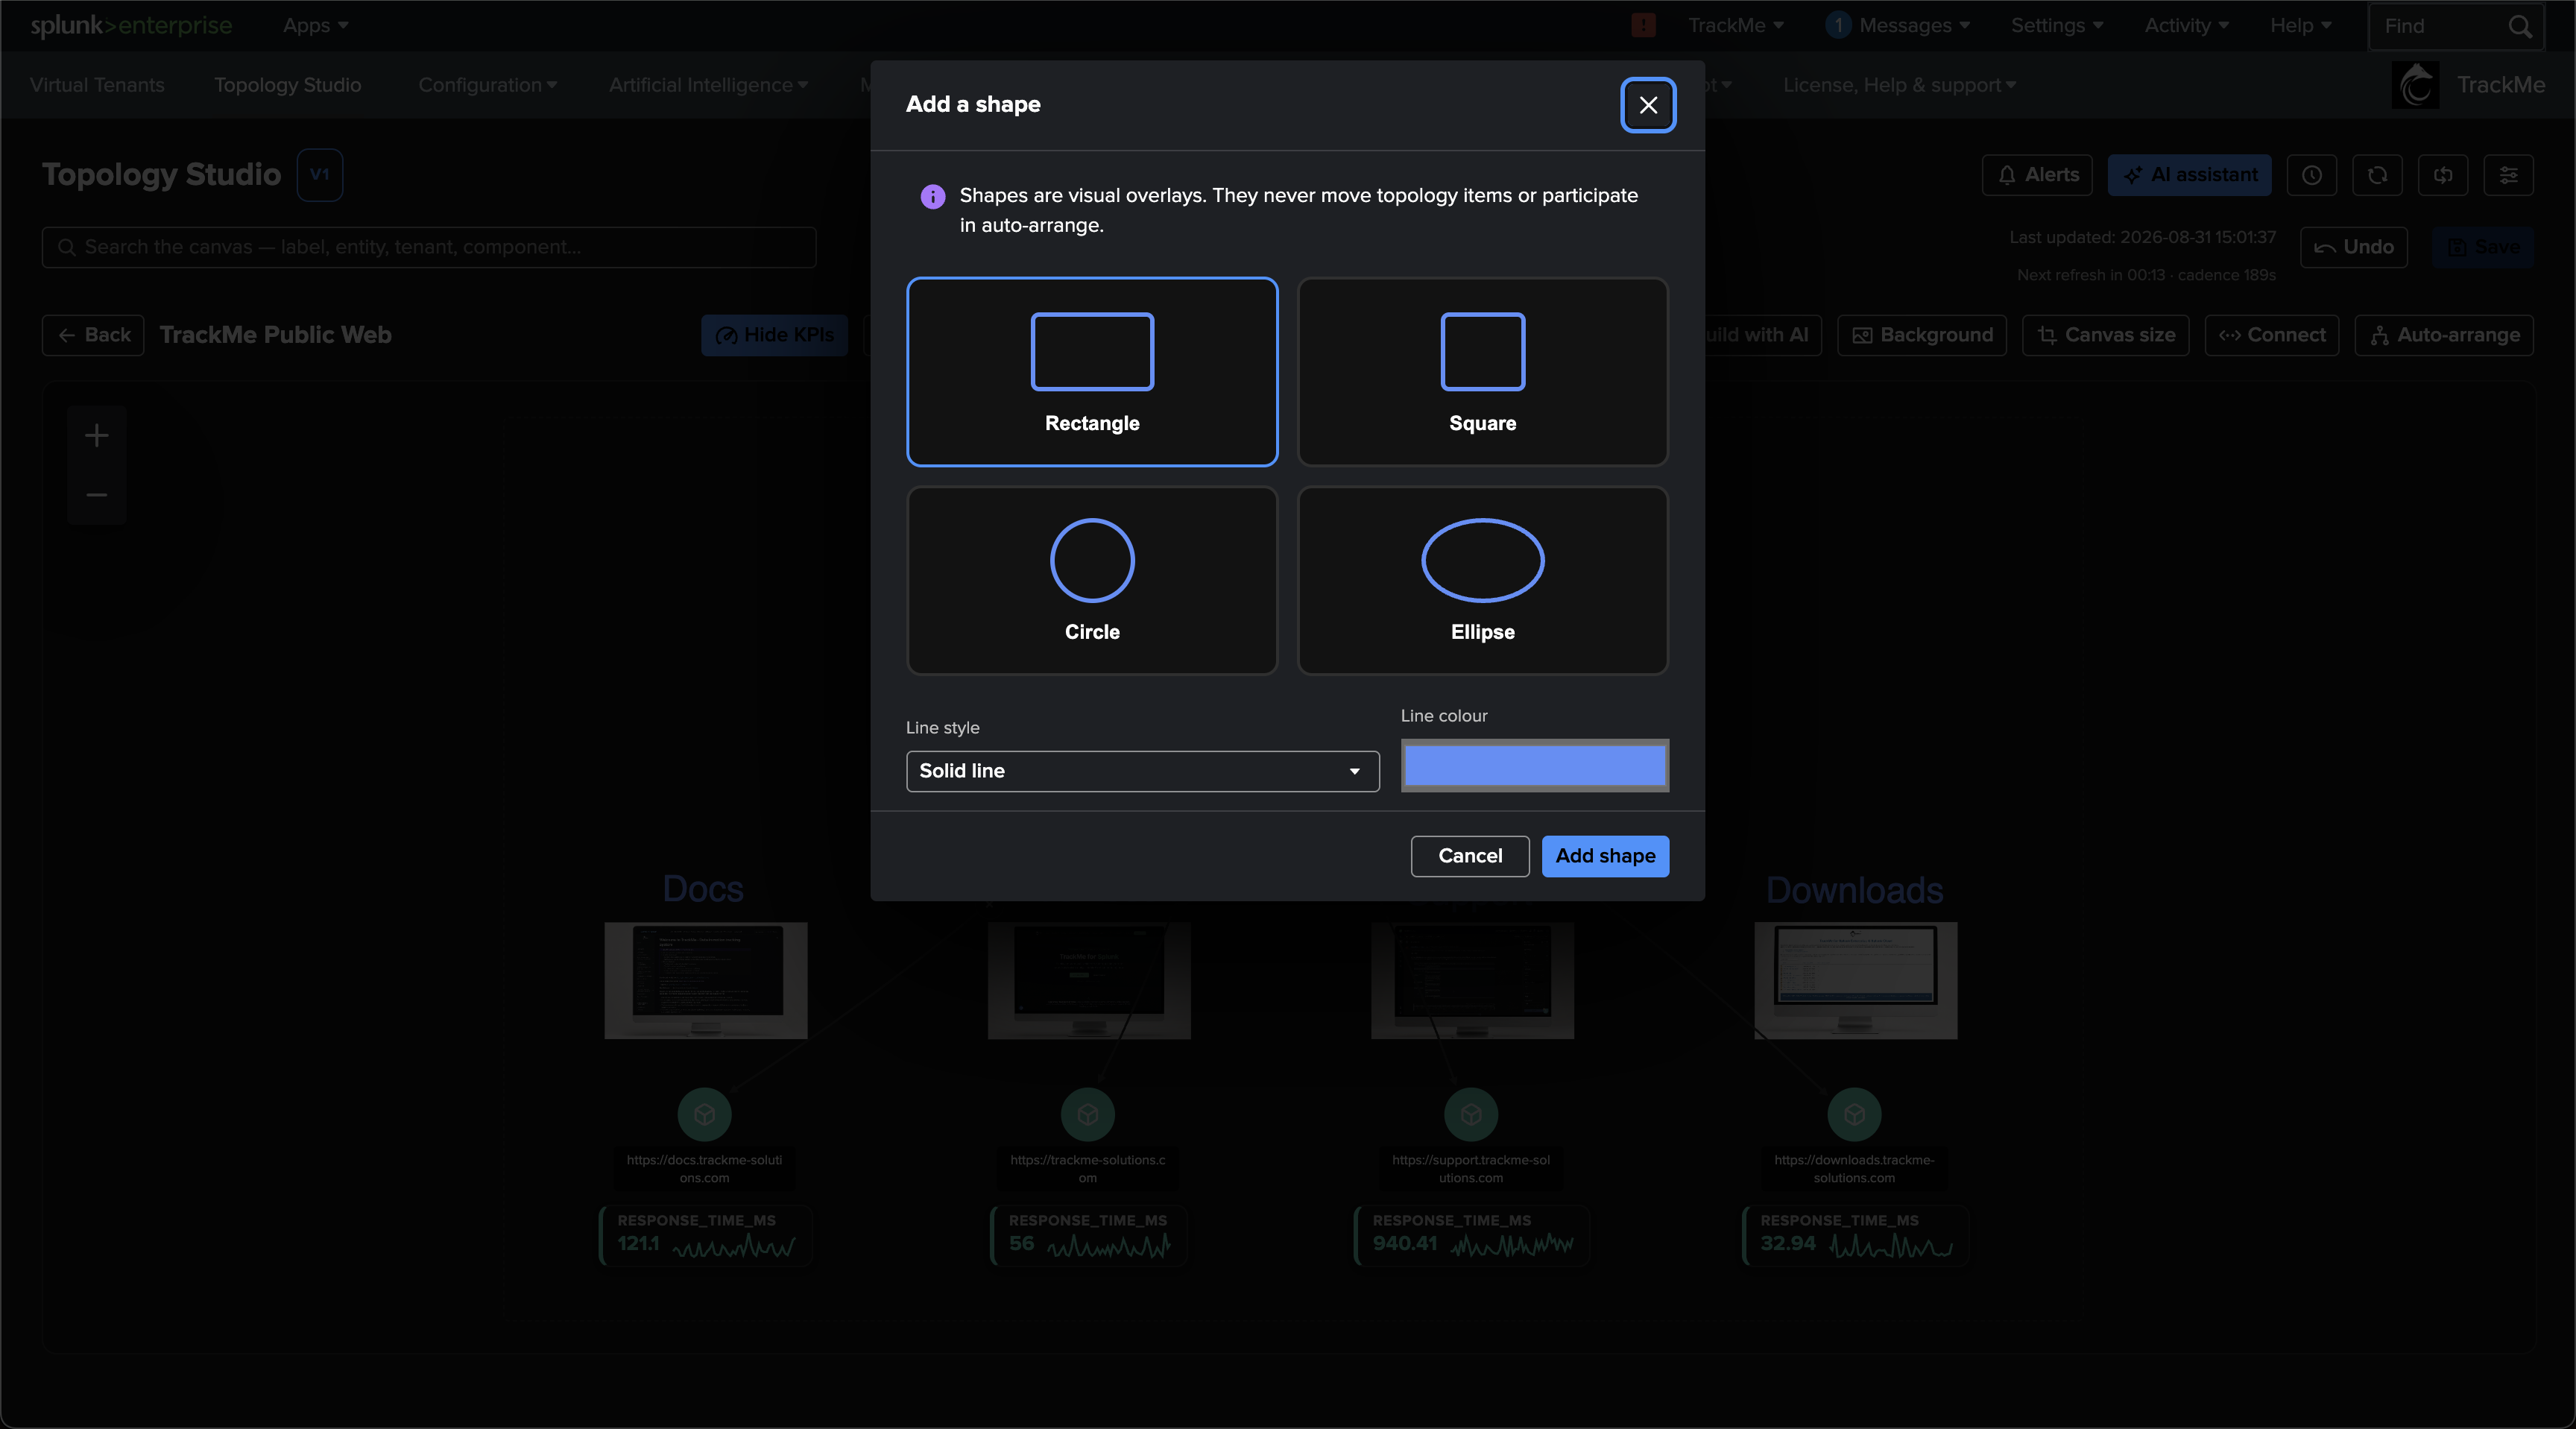Click the Alerts bell button
The height and width of the screenshot is (1429, 2576).
point(2037,175)
